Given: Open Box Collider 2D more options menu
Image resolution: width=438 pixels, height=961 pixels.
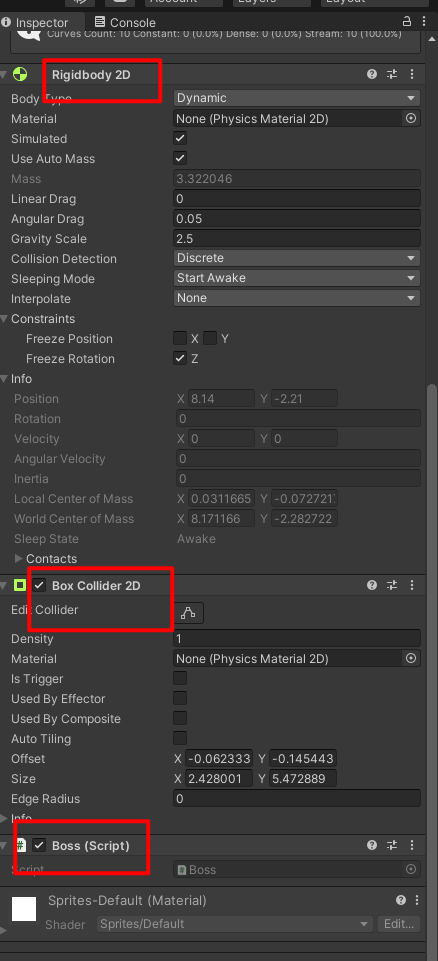Looking at the screenshot, I should click(412, 585).
